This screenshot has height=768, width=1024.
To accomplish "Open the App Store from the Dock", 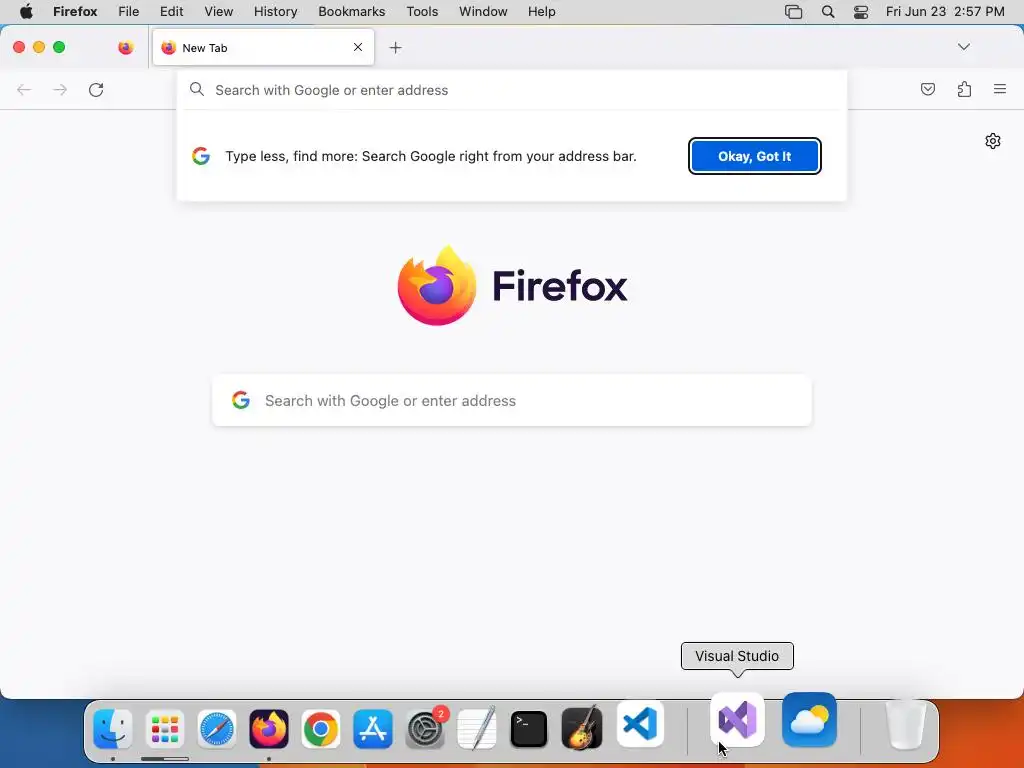I will (x=373, y=729).
